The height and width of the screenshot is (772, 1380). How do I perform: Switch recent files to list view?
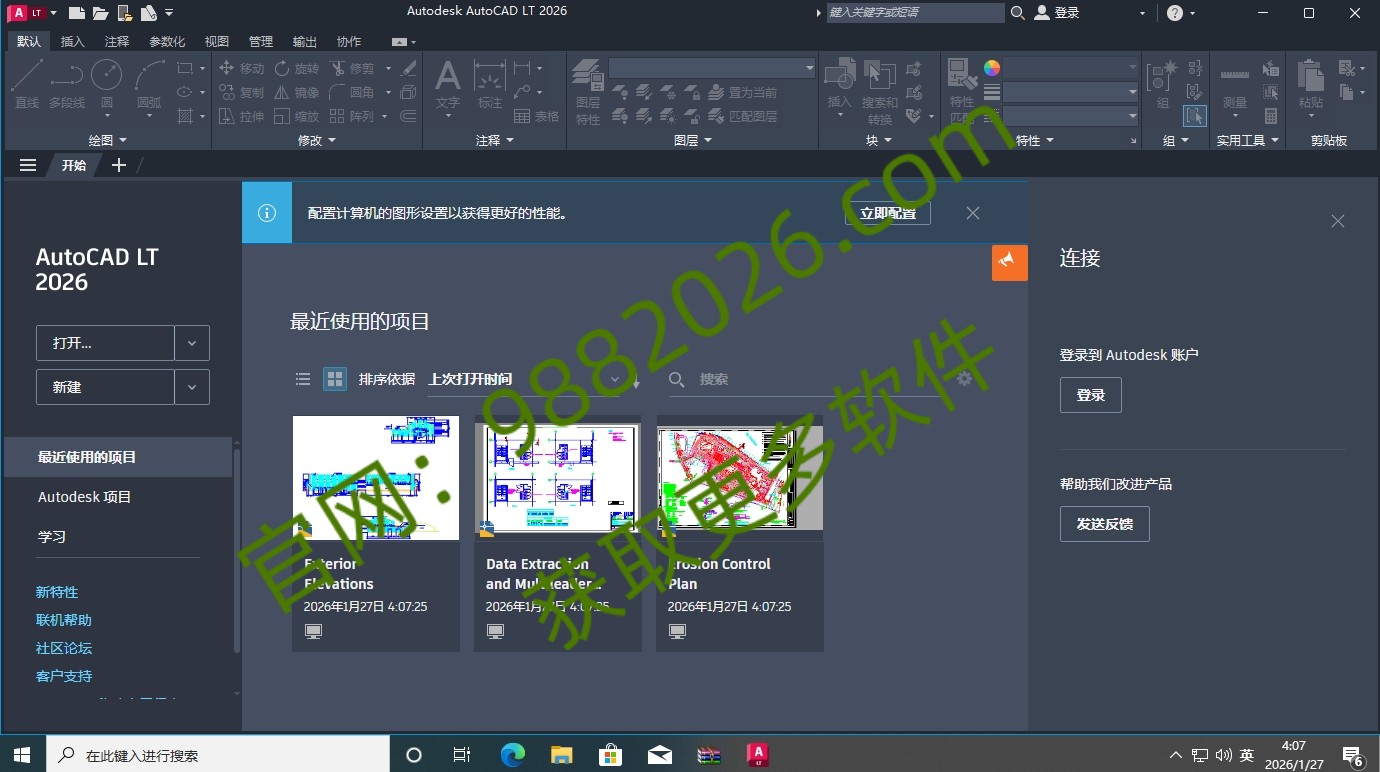click(x=303, y=379)
